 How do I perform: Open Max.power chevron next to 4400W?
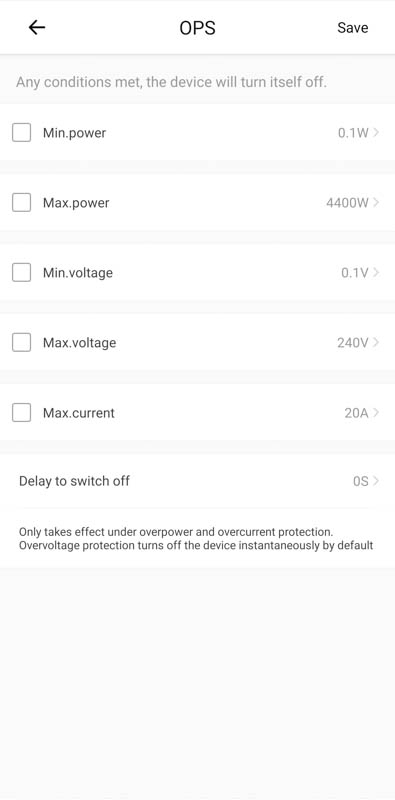pyautogui.click(x=376, y=203)
